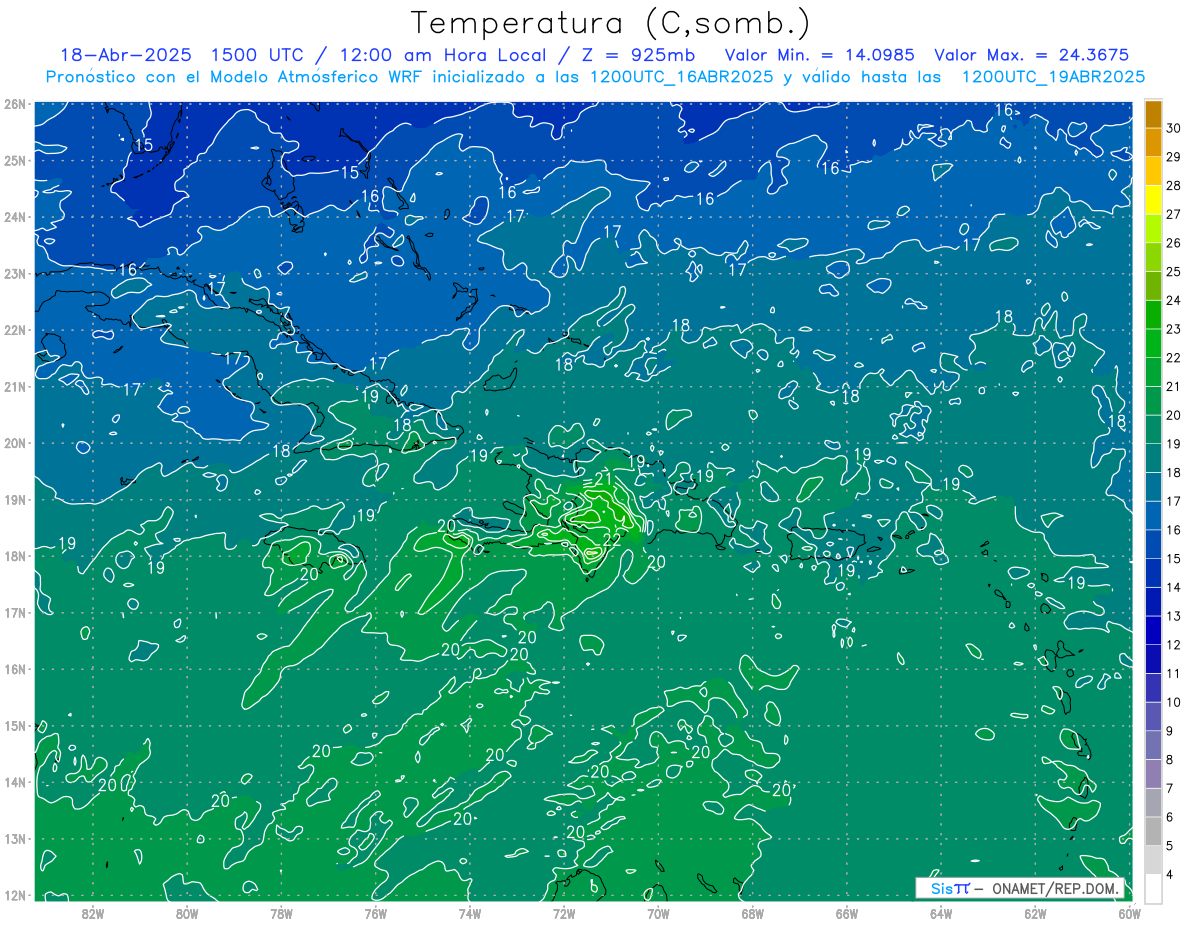Click the '24N' latitude axis label

(x=14, y=217)
